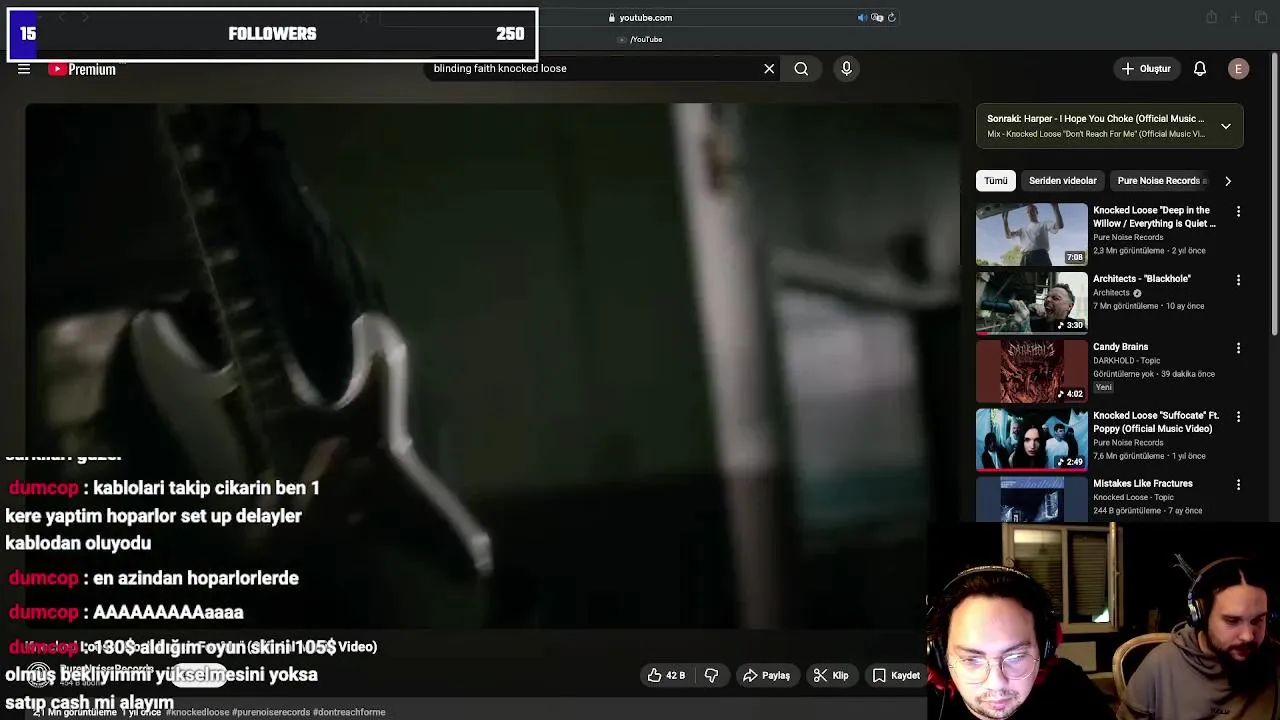1280x720 pixels.
Task: Select the Tümü filter chip
Action: (995, 181)
